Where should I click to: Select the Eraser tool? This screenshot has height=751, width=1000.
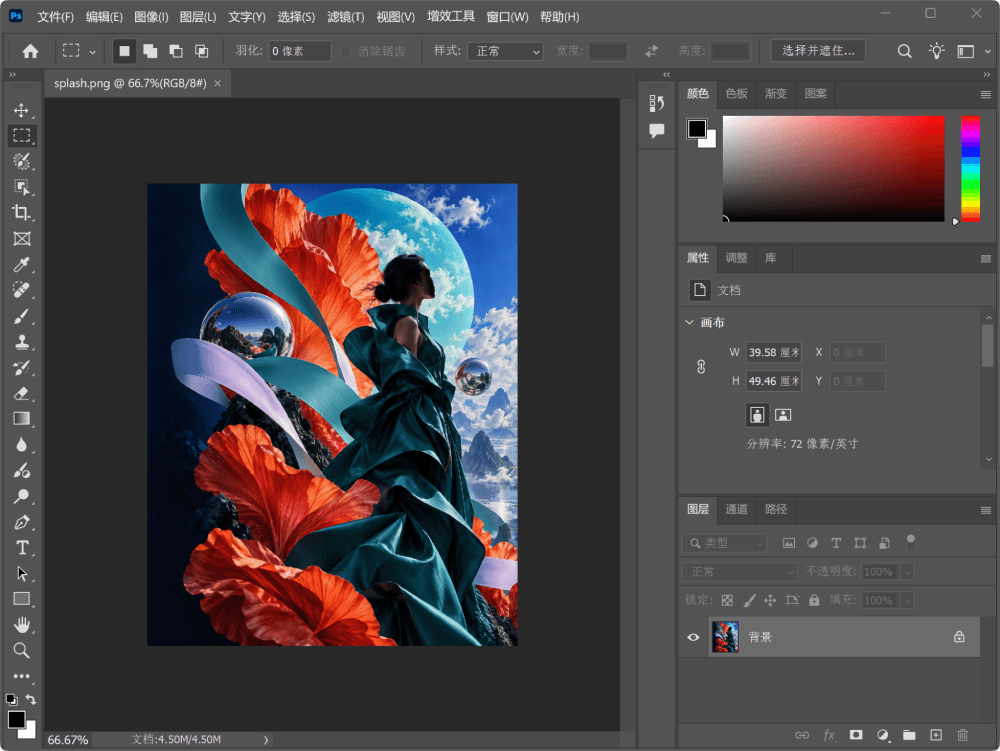22,393
